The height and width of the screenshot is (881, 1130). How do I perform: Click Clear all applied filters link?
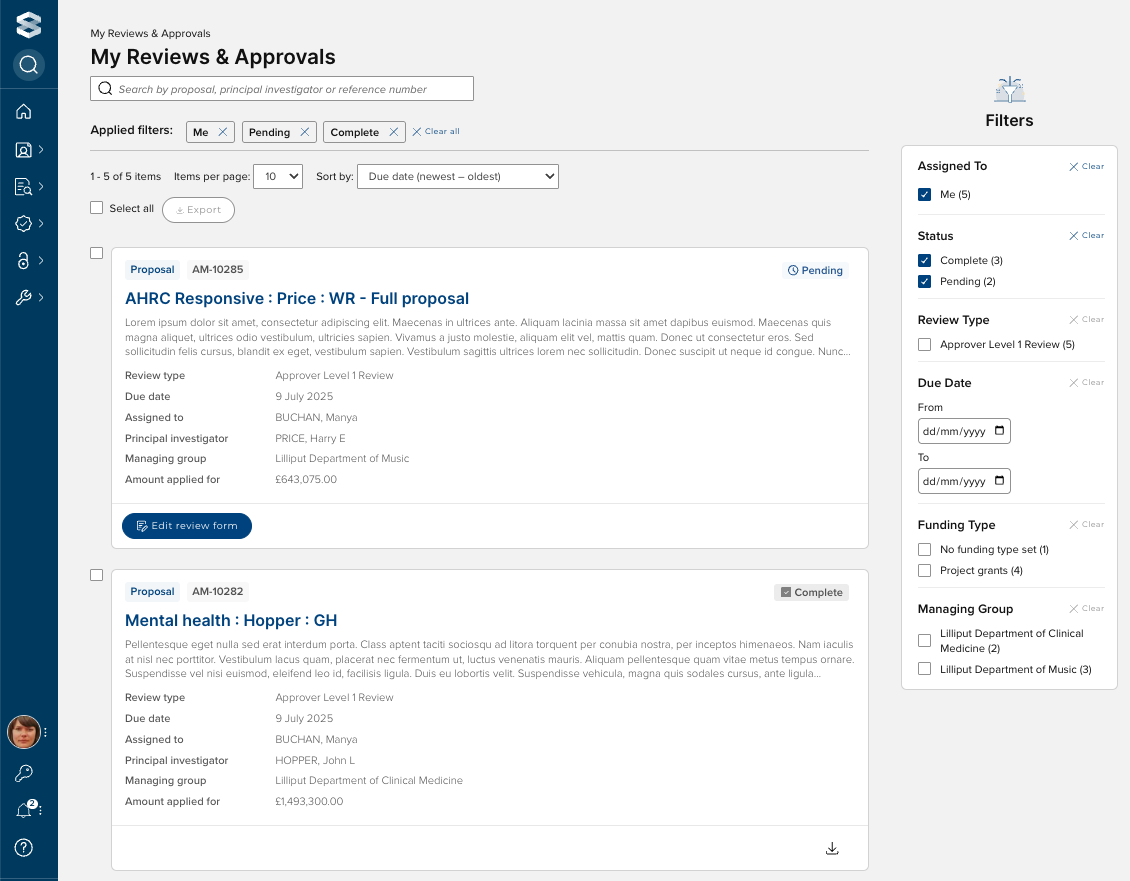pos(436,132)
